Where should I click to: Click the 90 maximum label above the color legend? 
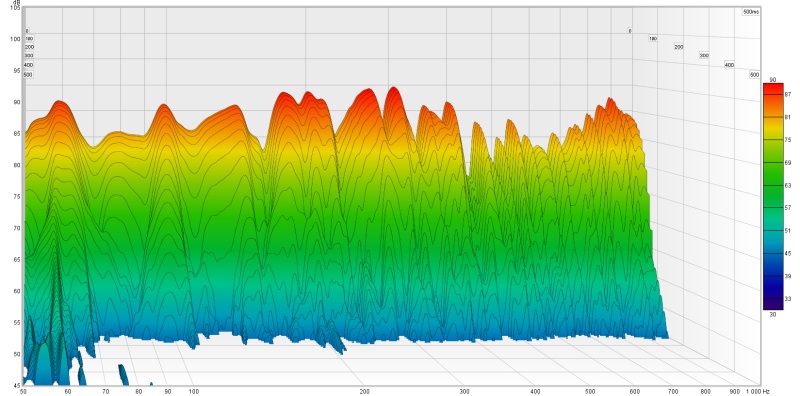[773, 80]
